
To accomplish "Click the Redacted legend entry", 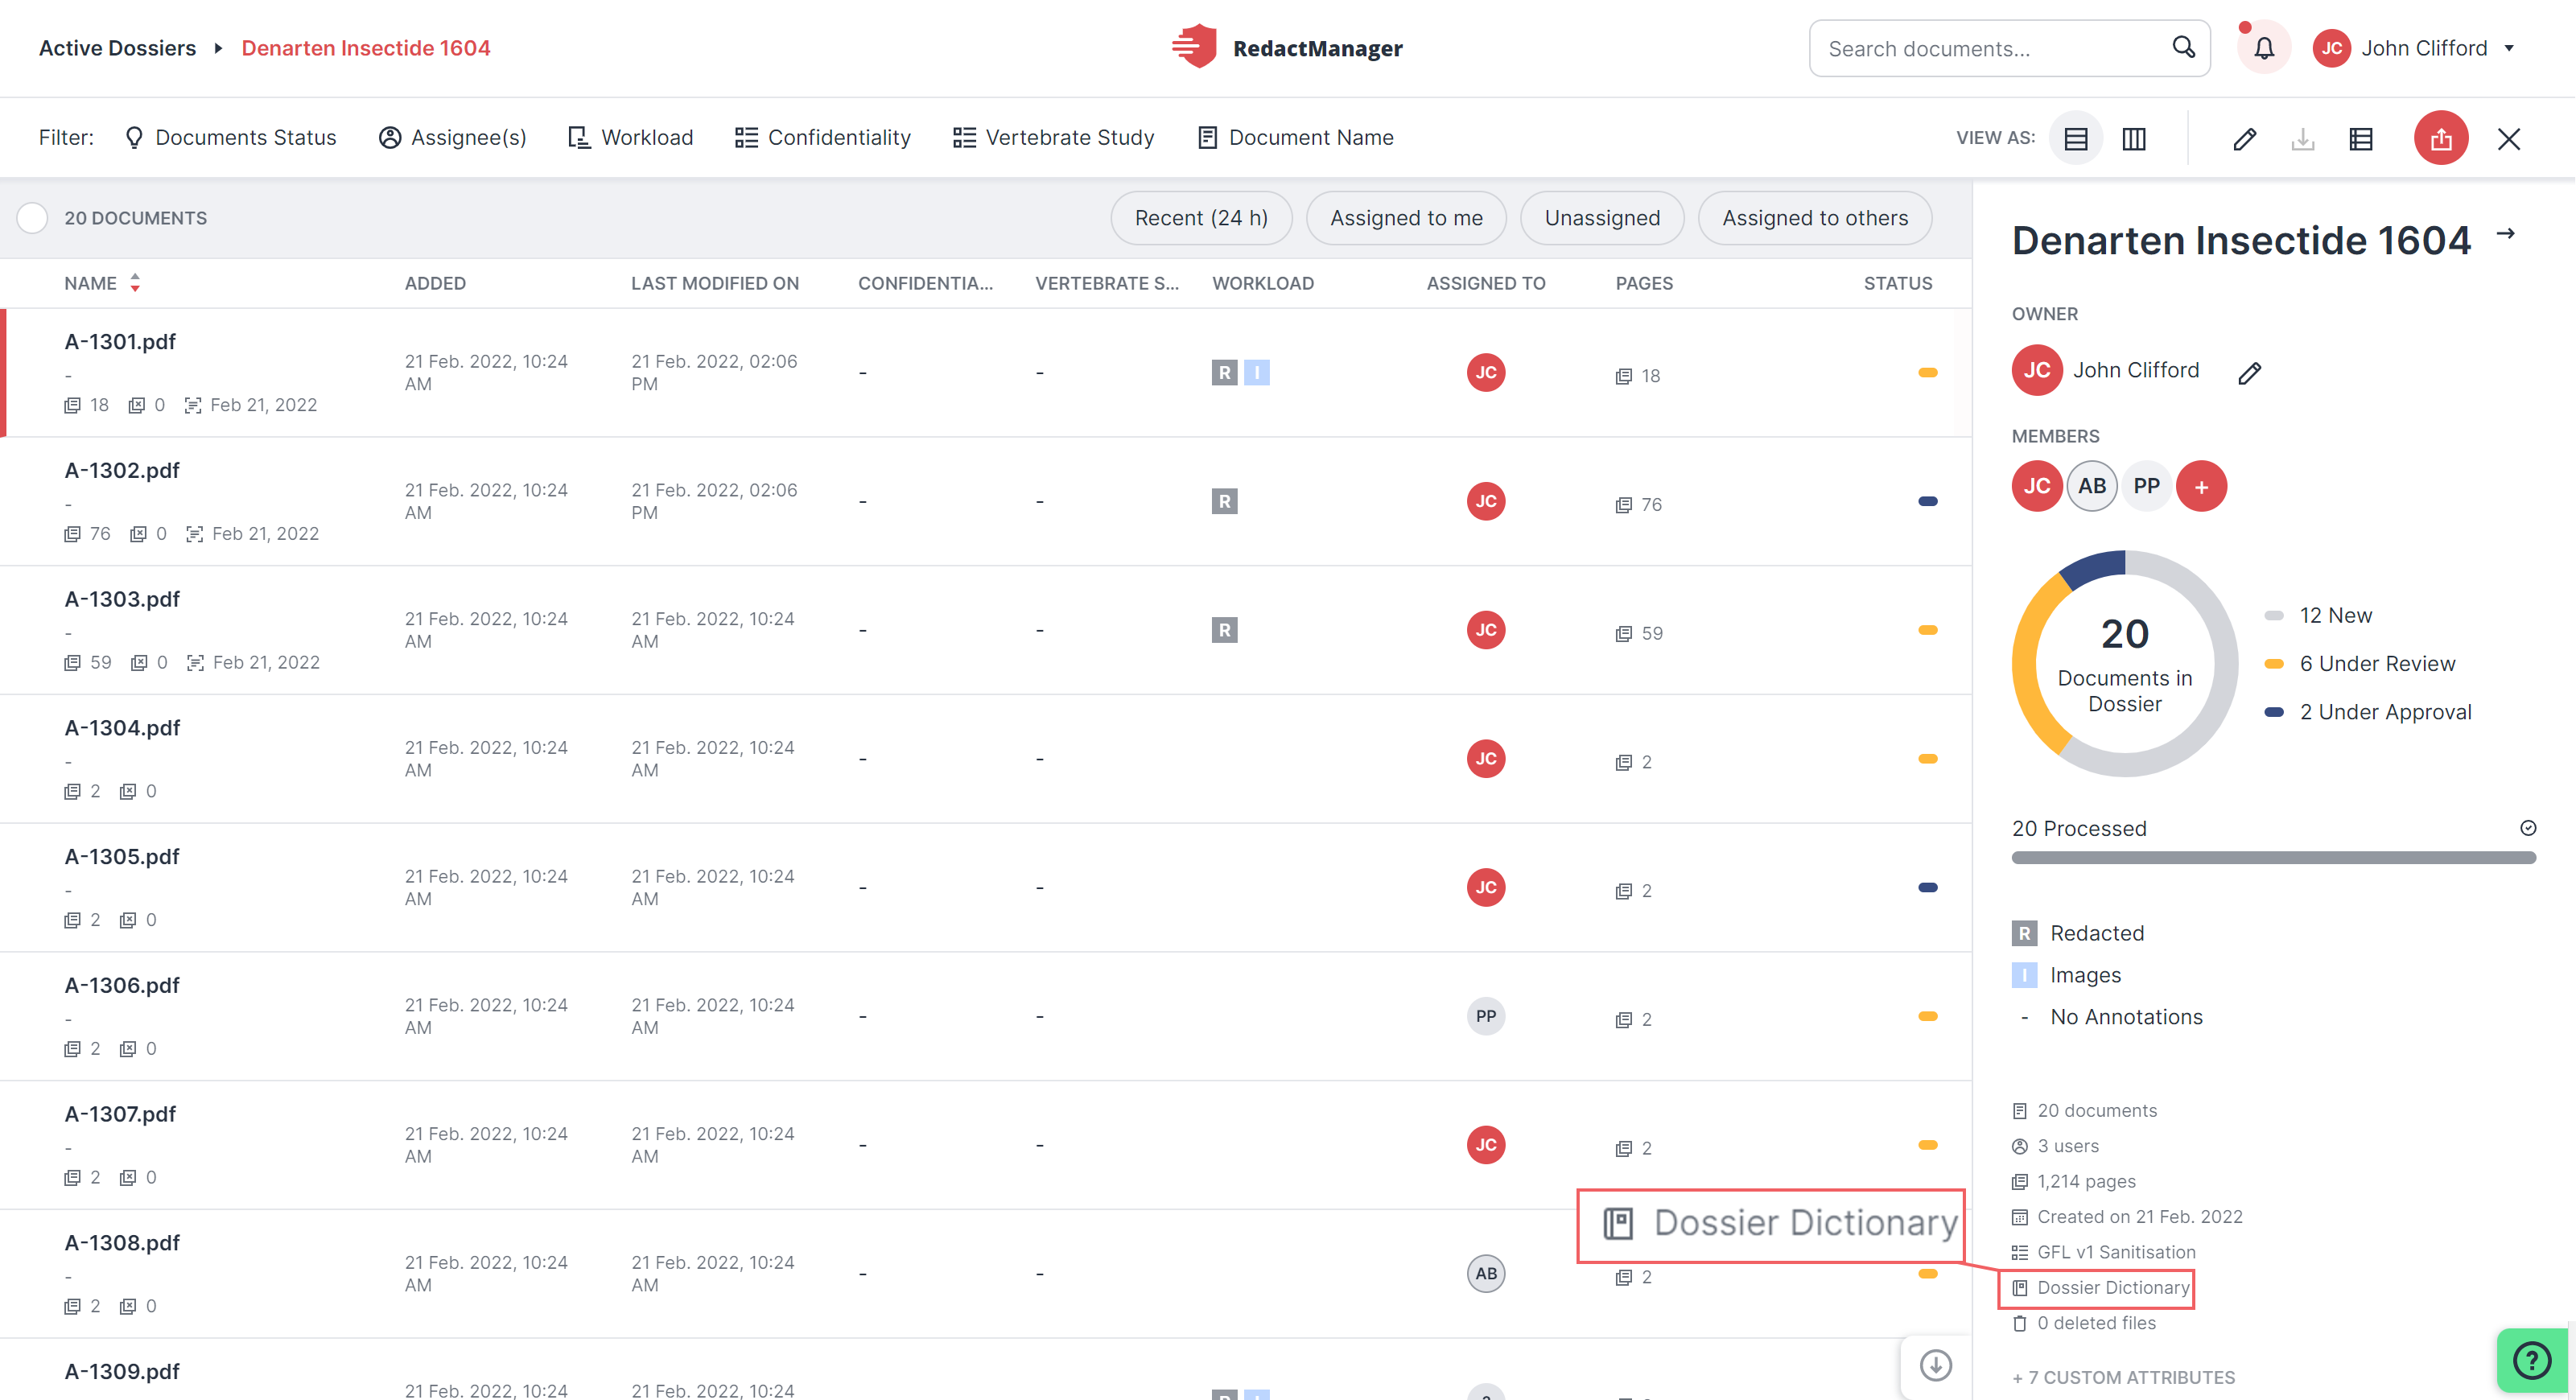I will click(x=2078, y=933).
